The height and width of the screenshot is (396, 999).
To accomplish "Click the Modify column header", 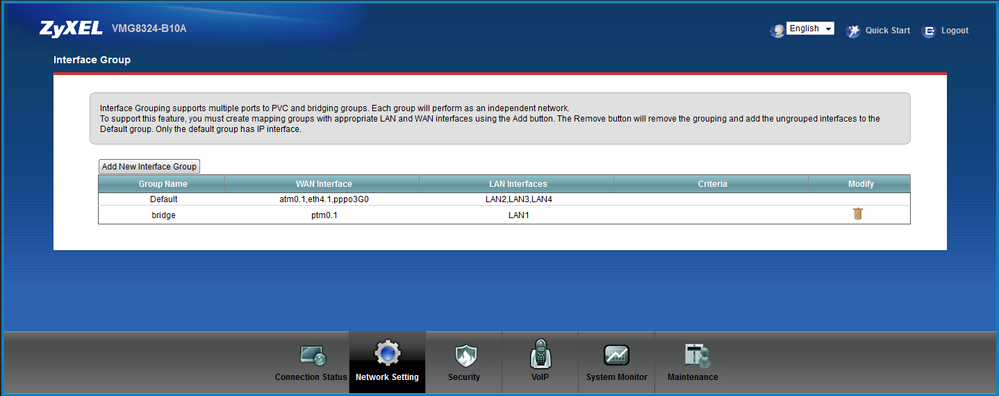I will [x=860, y=183].
